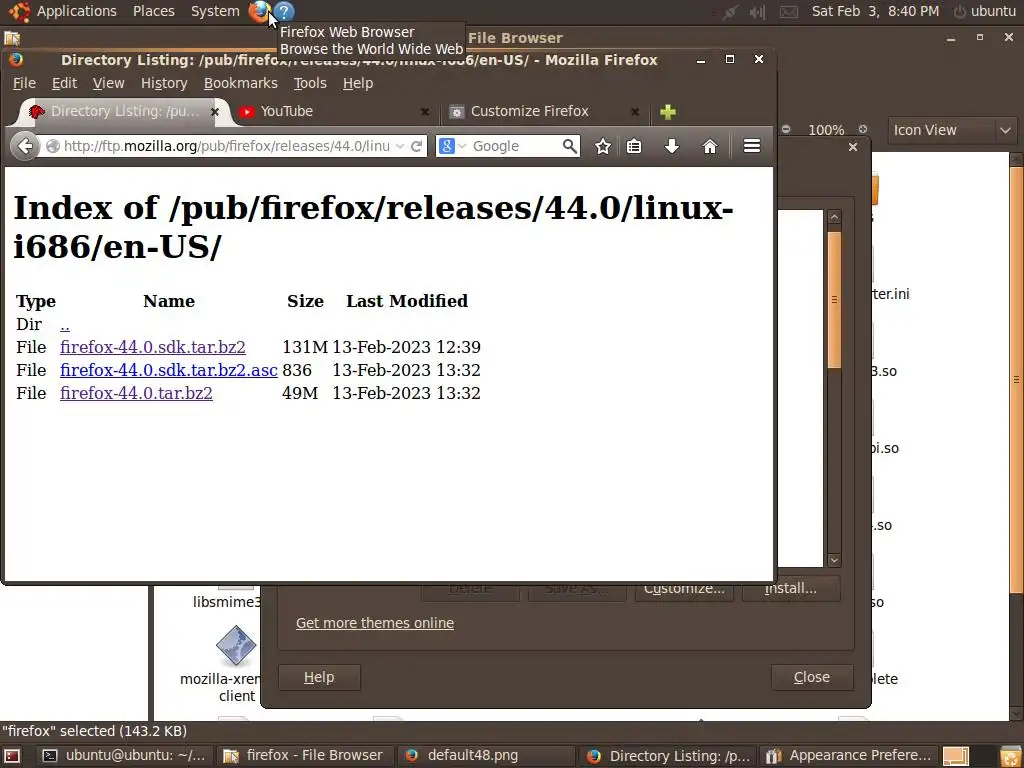Open firefox-44.0.sdk.tar.bz2 link
The image size is (1024, 768).
pyautogui.click(x=153, y=347)
